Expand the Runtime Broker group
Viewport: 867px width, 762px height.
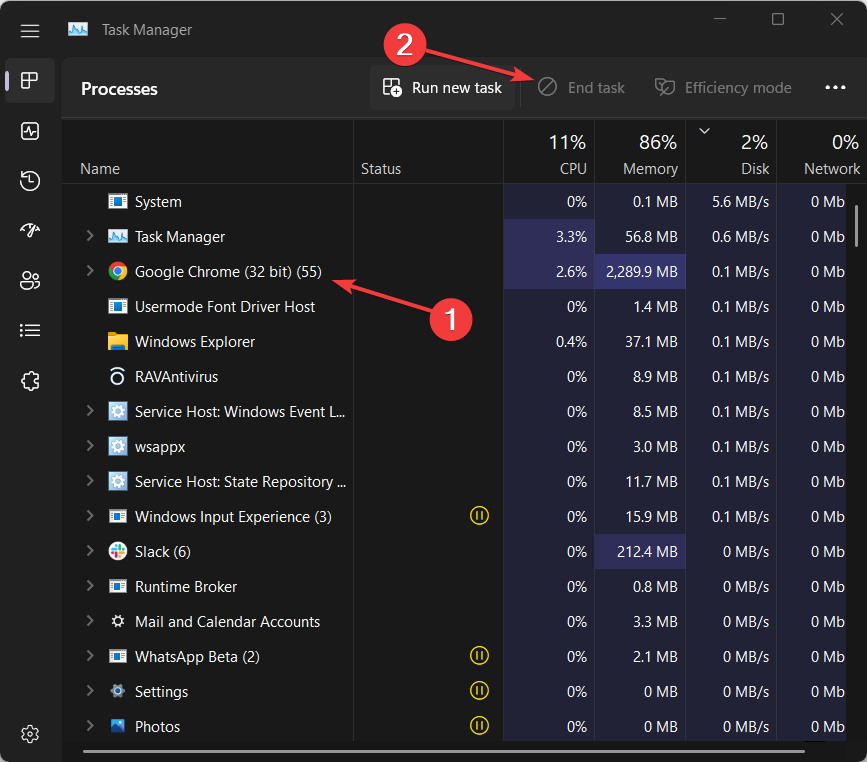click(90, 586)
